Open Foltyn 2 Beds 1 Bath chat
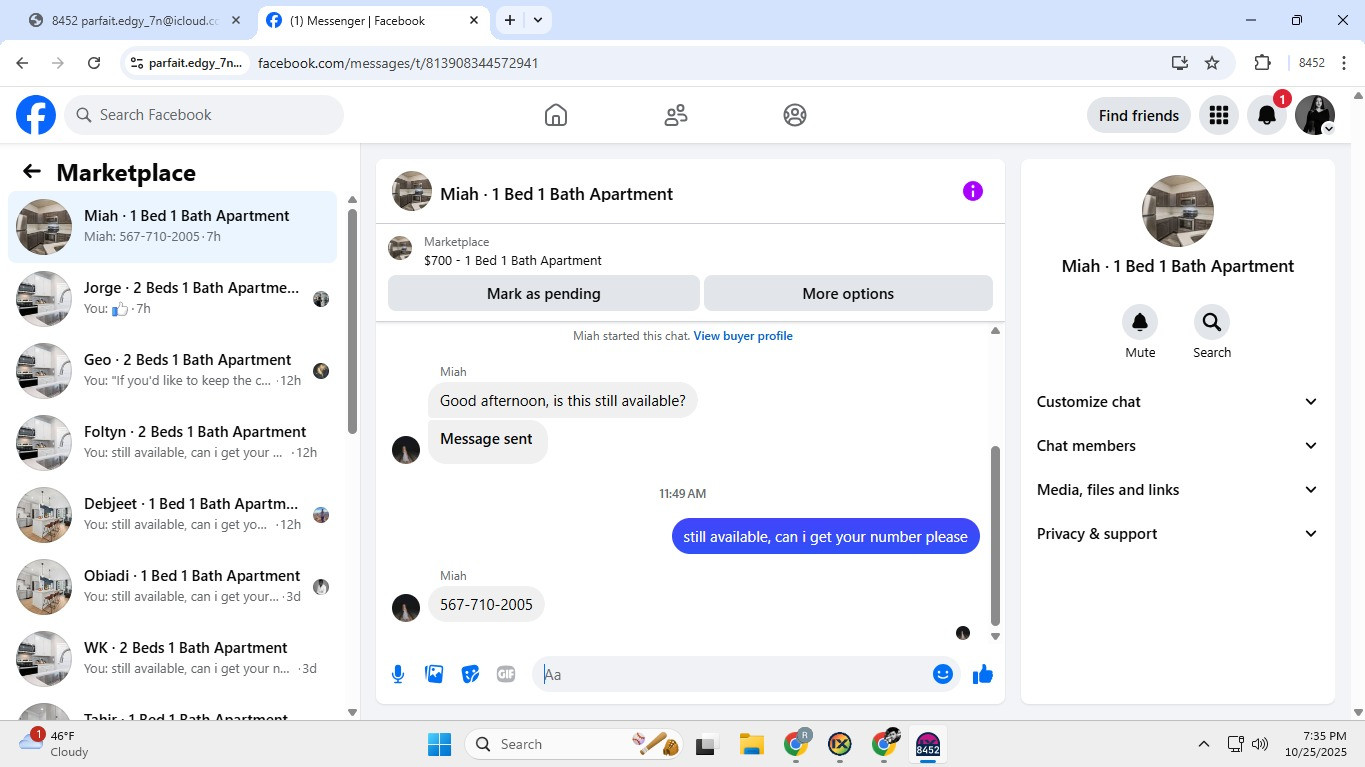Viewport: 1365px width, 767px height. click(172, 443)
